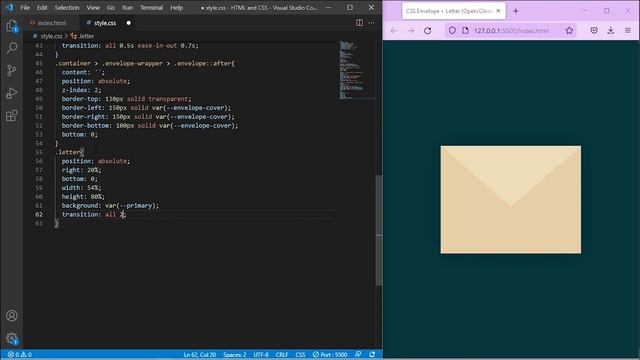Image resolution: width=640 pixels, height=360 pixels.
Task: Click line 55 '.letter{' selector text
Action: pyautogui.click(x=69, y=152)
